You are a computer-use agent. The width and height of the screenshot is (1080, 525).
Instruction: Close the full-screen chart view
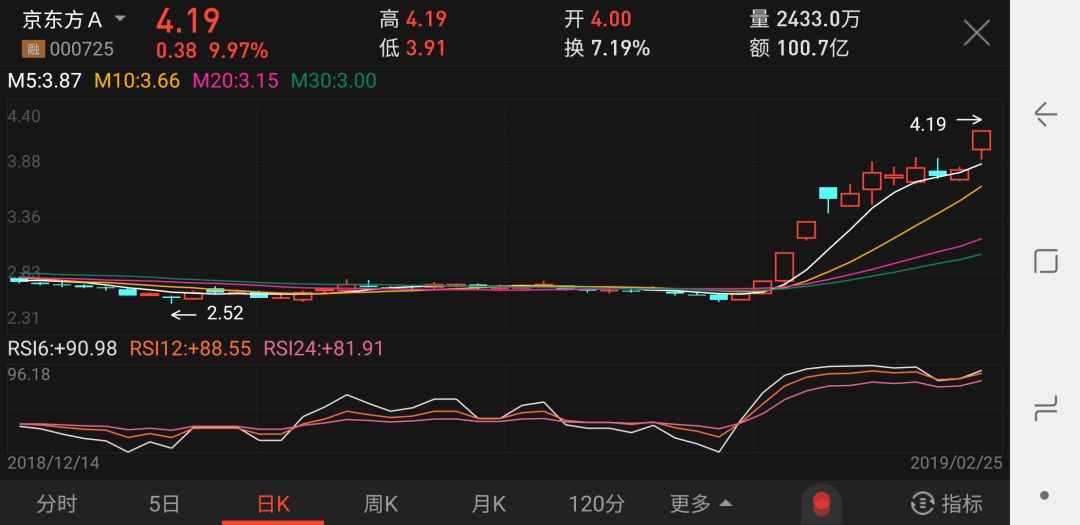click(975, 34)
